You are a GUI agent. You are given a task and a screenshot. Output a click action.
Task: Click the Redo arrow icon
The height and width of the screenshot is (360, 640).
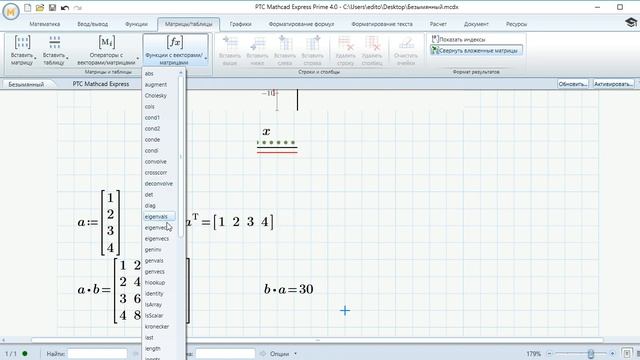tap(78, 7)
